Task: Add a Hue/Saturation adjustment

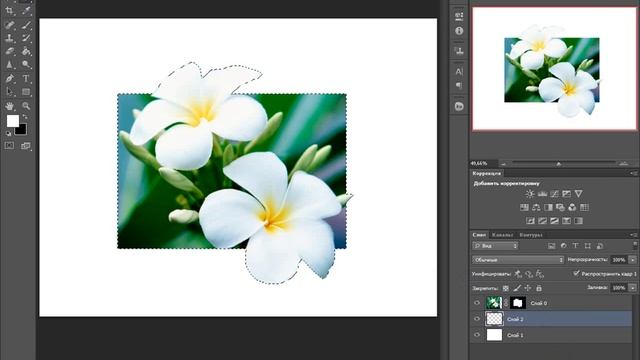Action: pyautogui.click(x=524, y=207)
